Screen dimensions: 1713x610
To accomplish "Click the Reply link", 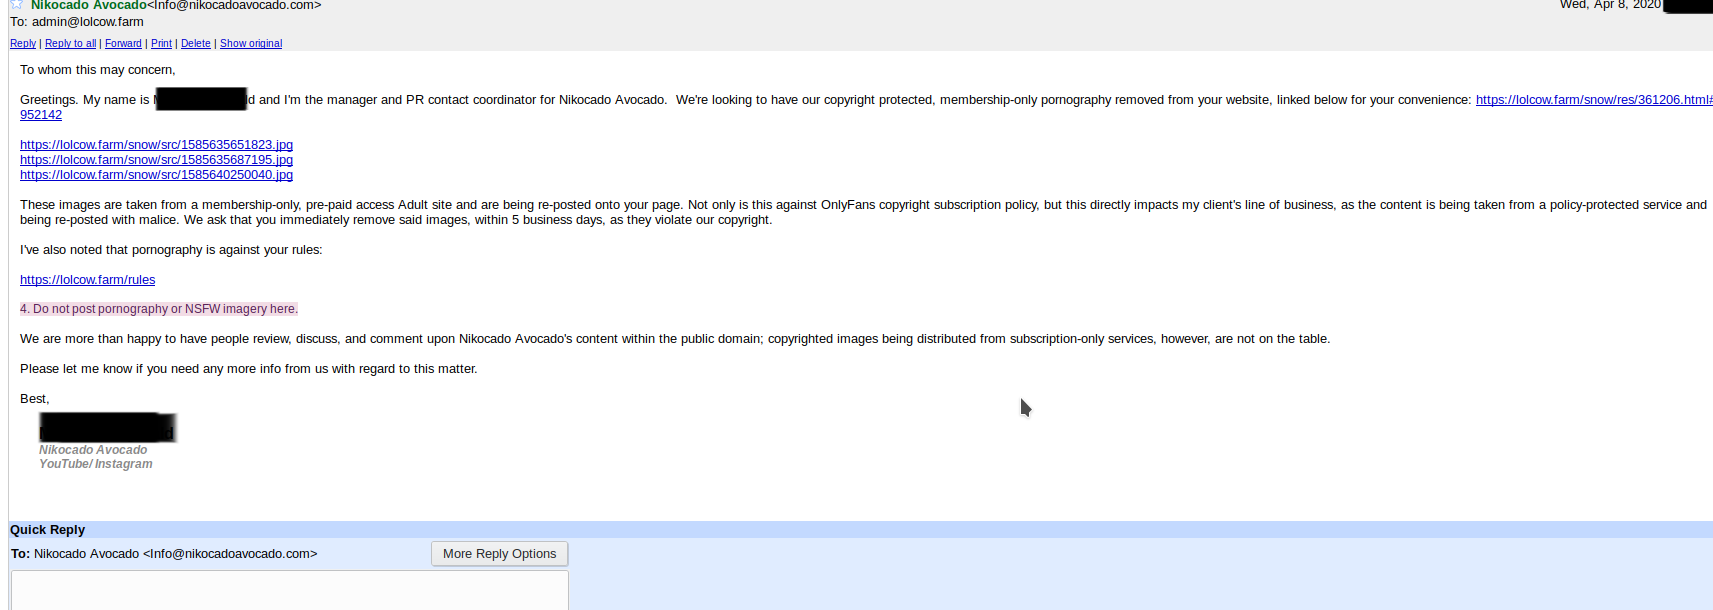I will coord(22,44).
